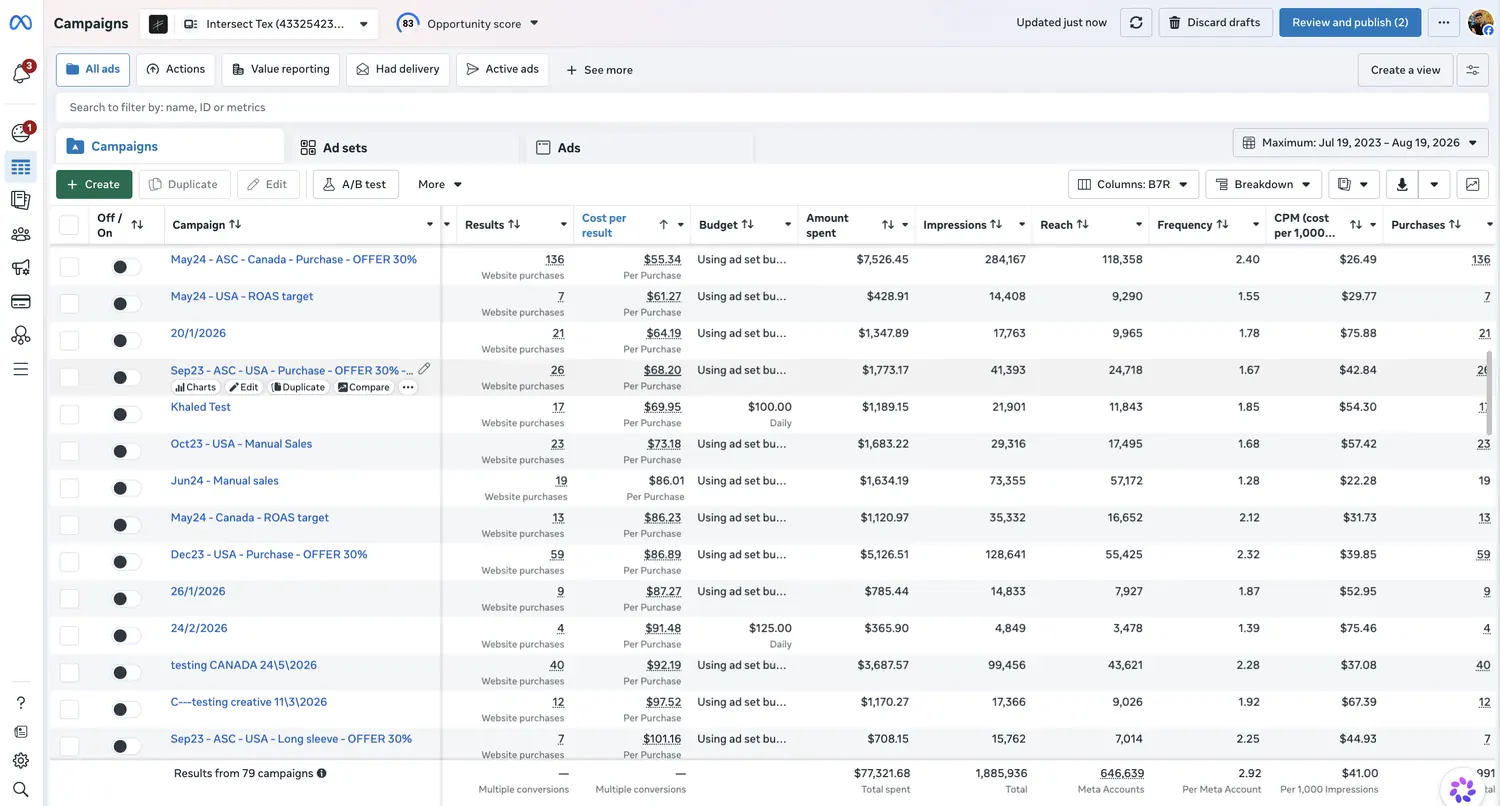Expand the Breakdown dropdown
Image resolution: width=1500 pixels, height=806 pixels.
click(x=1264, y=184)
